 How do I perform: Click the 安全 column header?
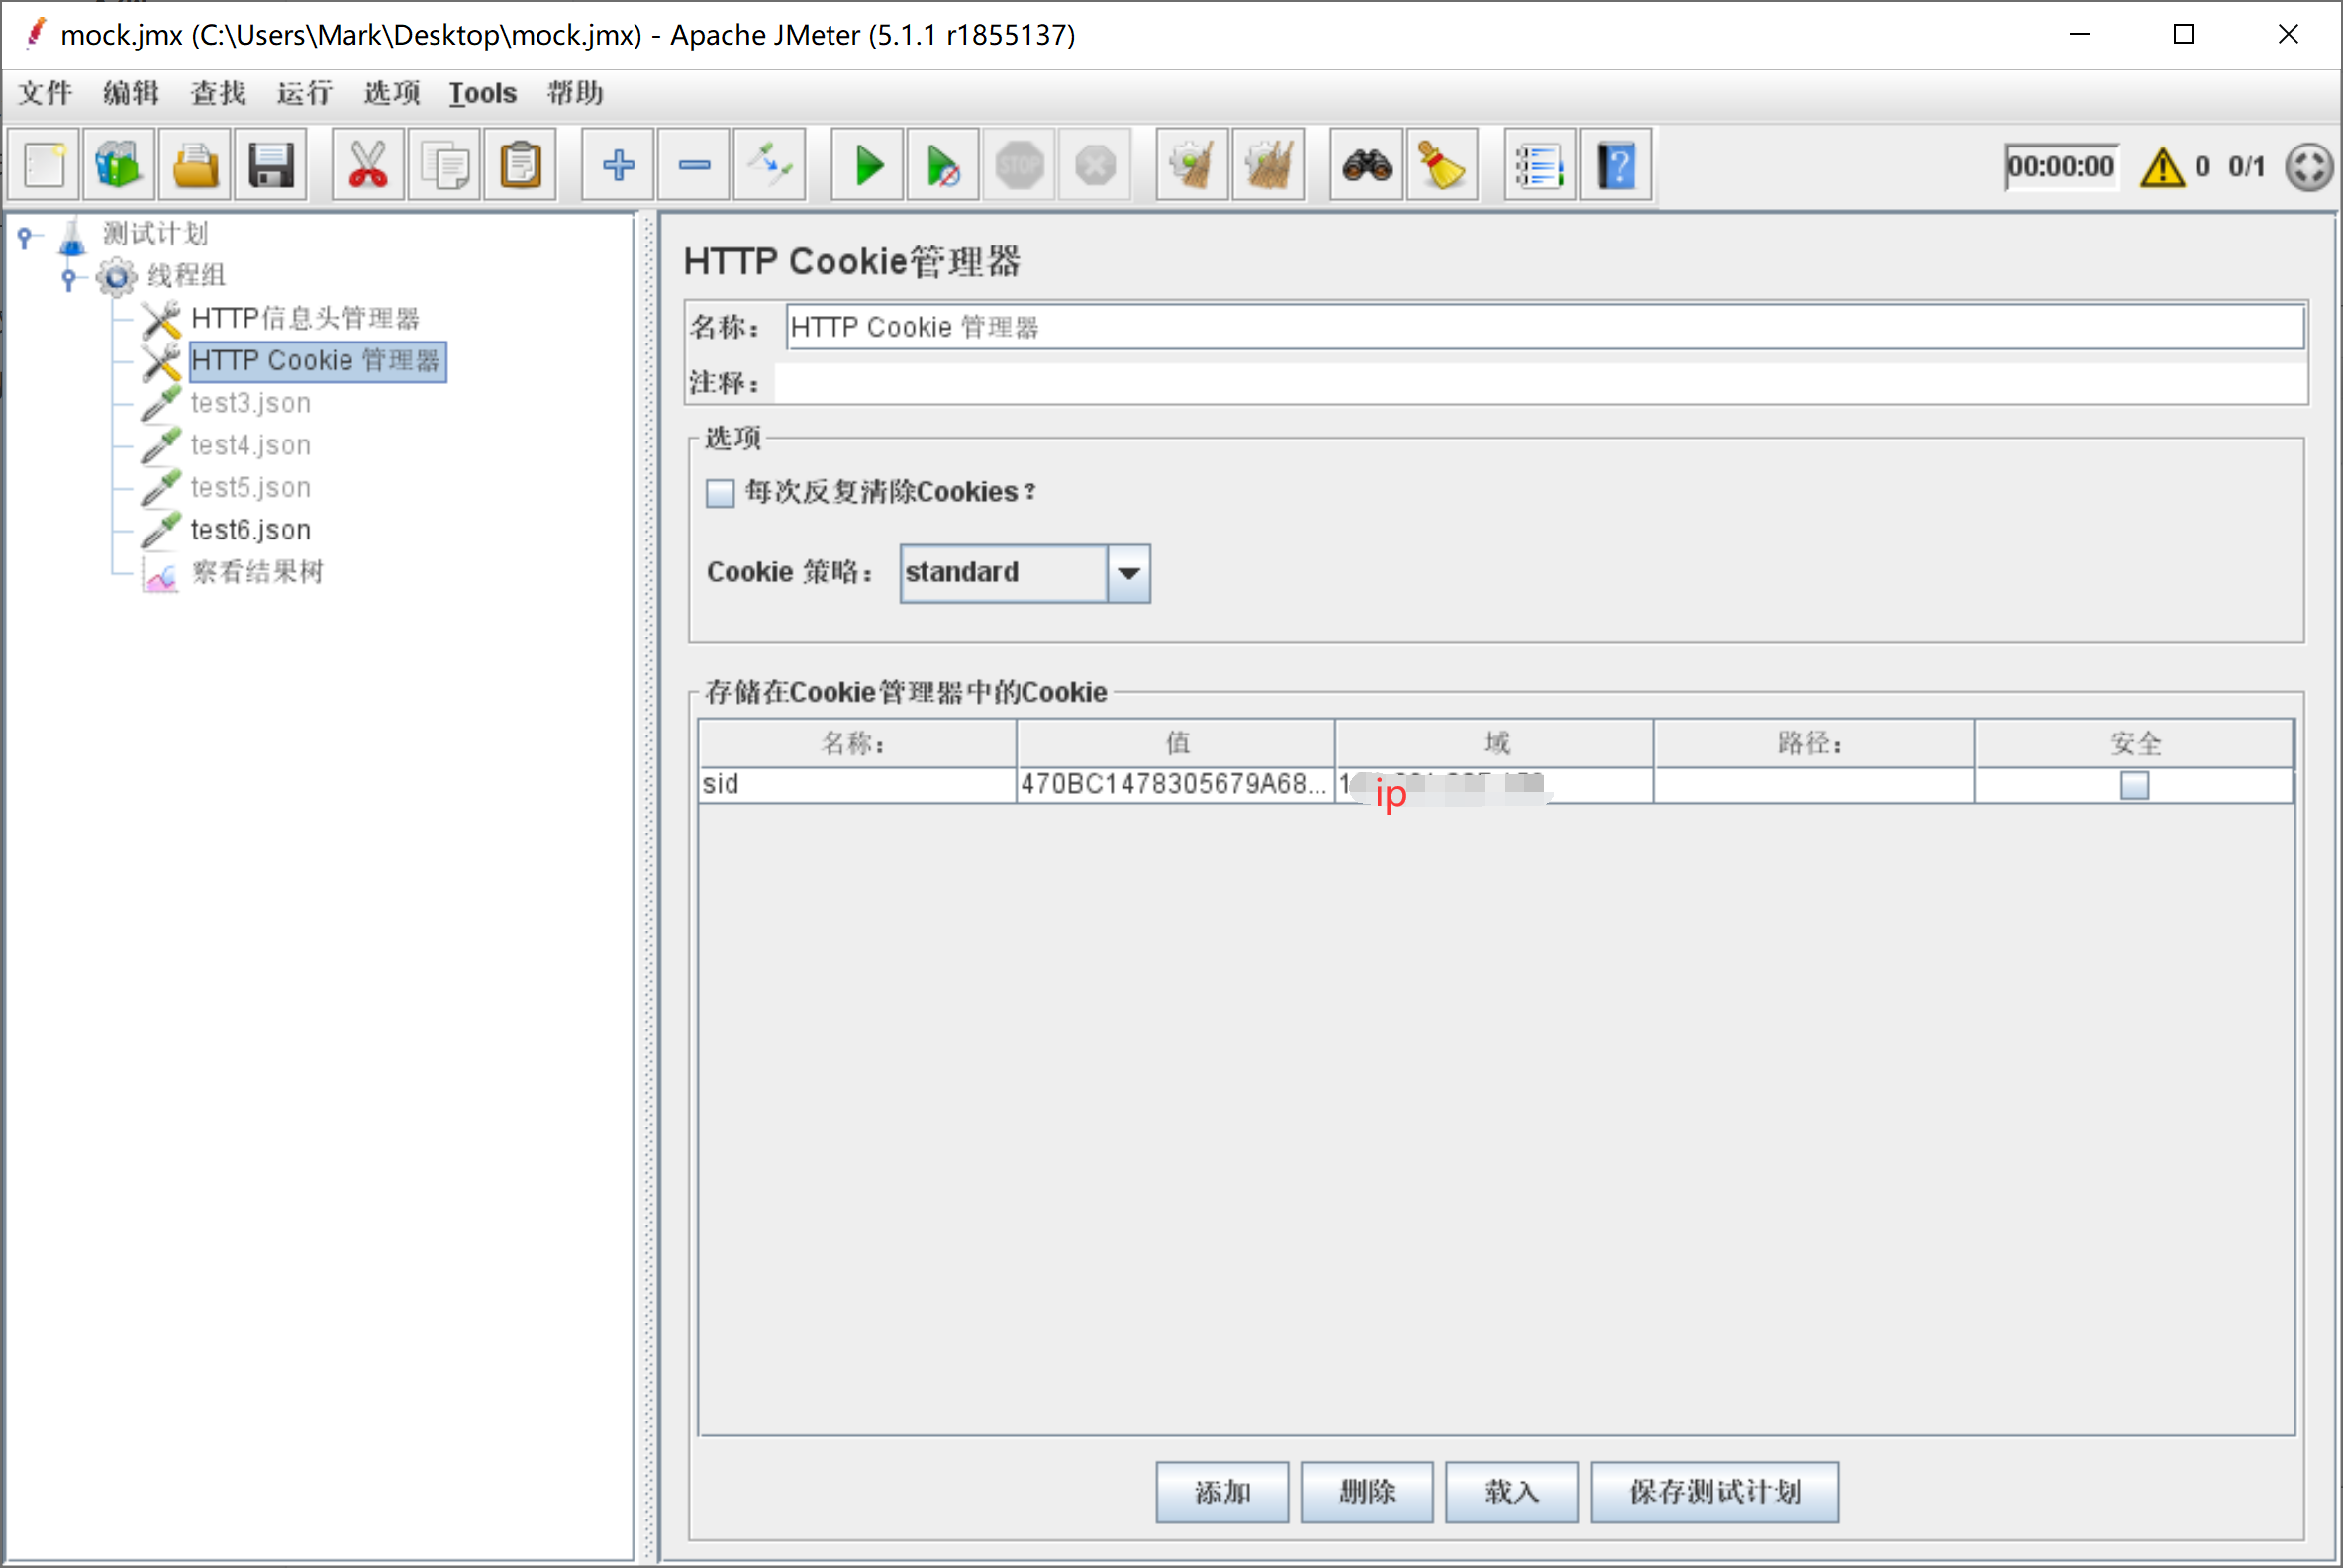2134,743
